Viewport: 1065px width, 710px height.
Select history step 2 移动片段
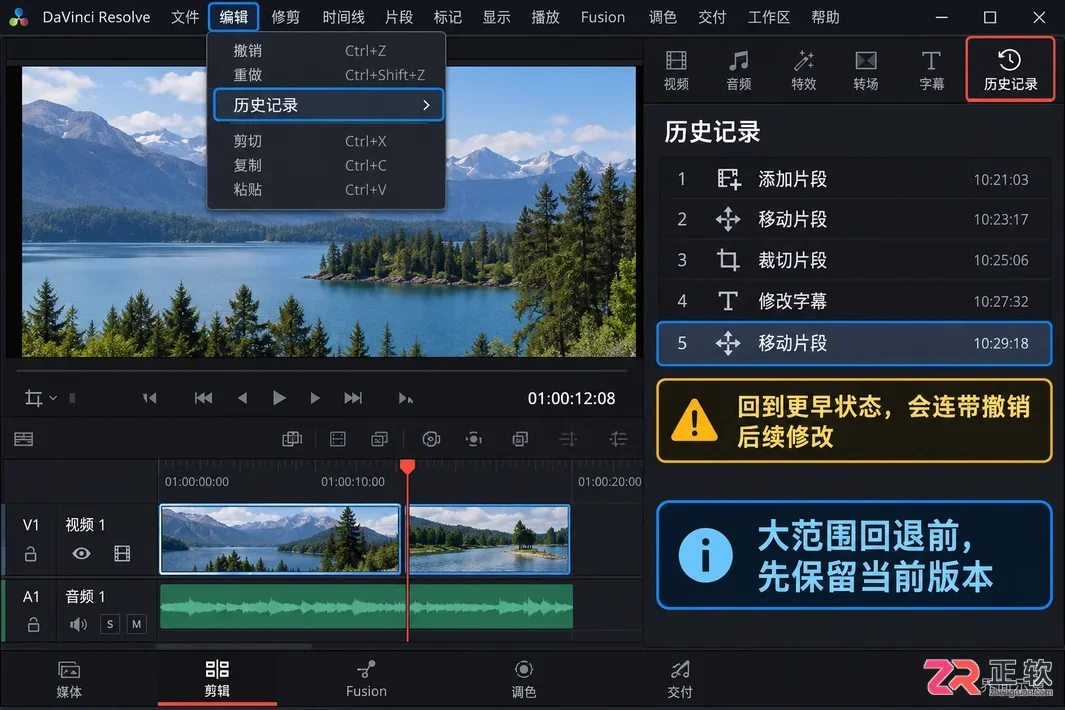(x=854, y=219)
